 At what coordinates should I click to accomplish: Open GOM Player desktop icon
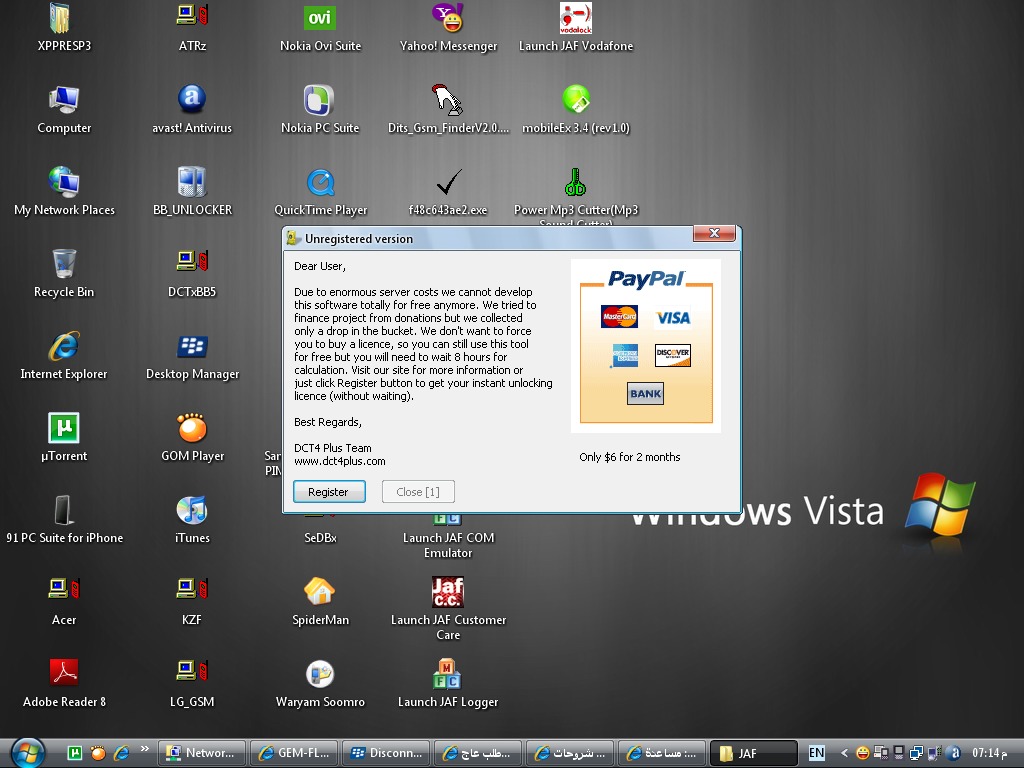point(192,428)
